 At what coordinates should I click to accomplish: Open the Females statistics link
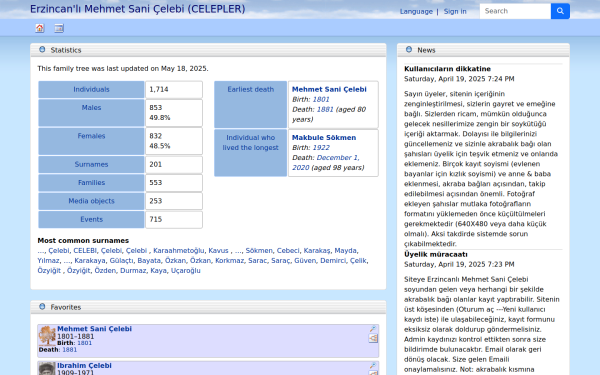coord(91,136)
